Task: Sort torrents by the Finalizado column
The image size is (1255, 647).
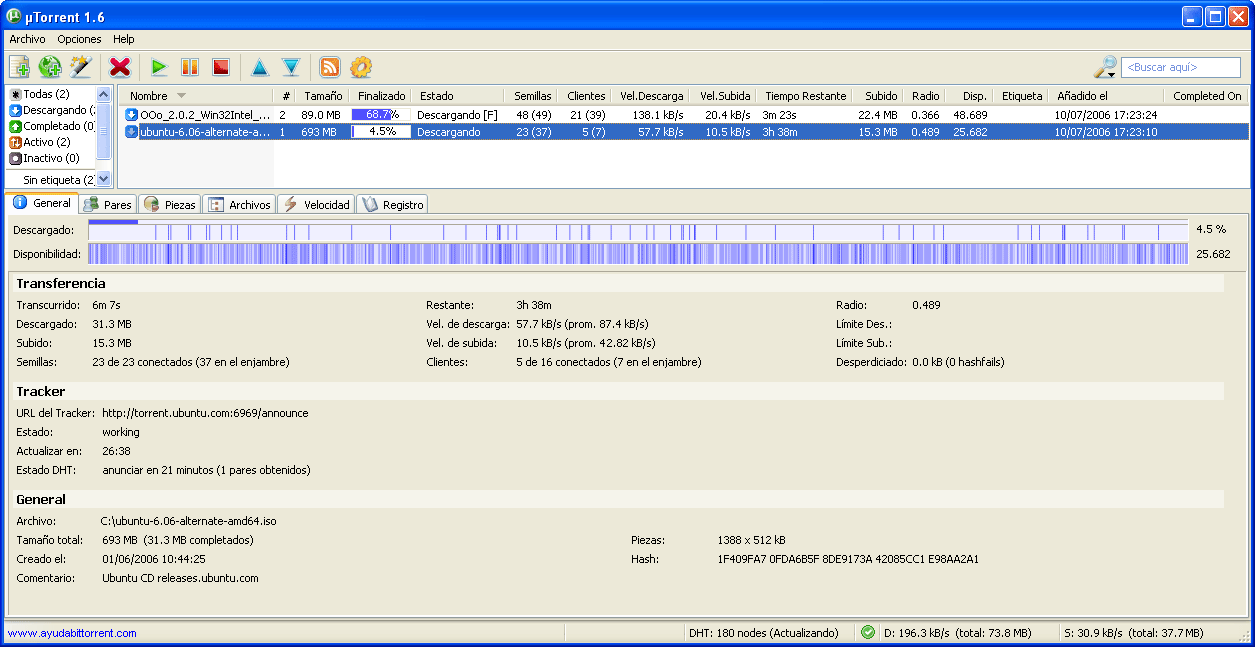Action: pos(379,96)
